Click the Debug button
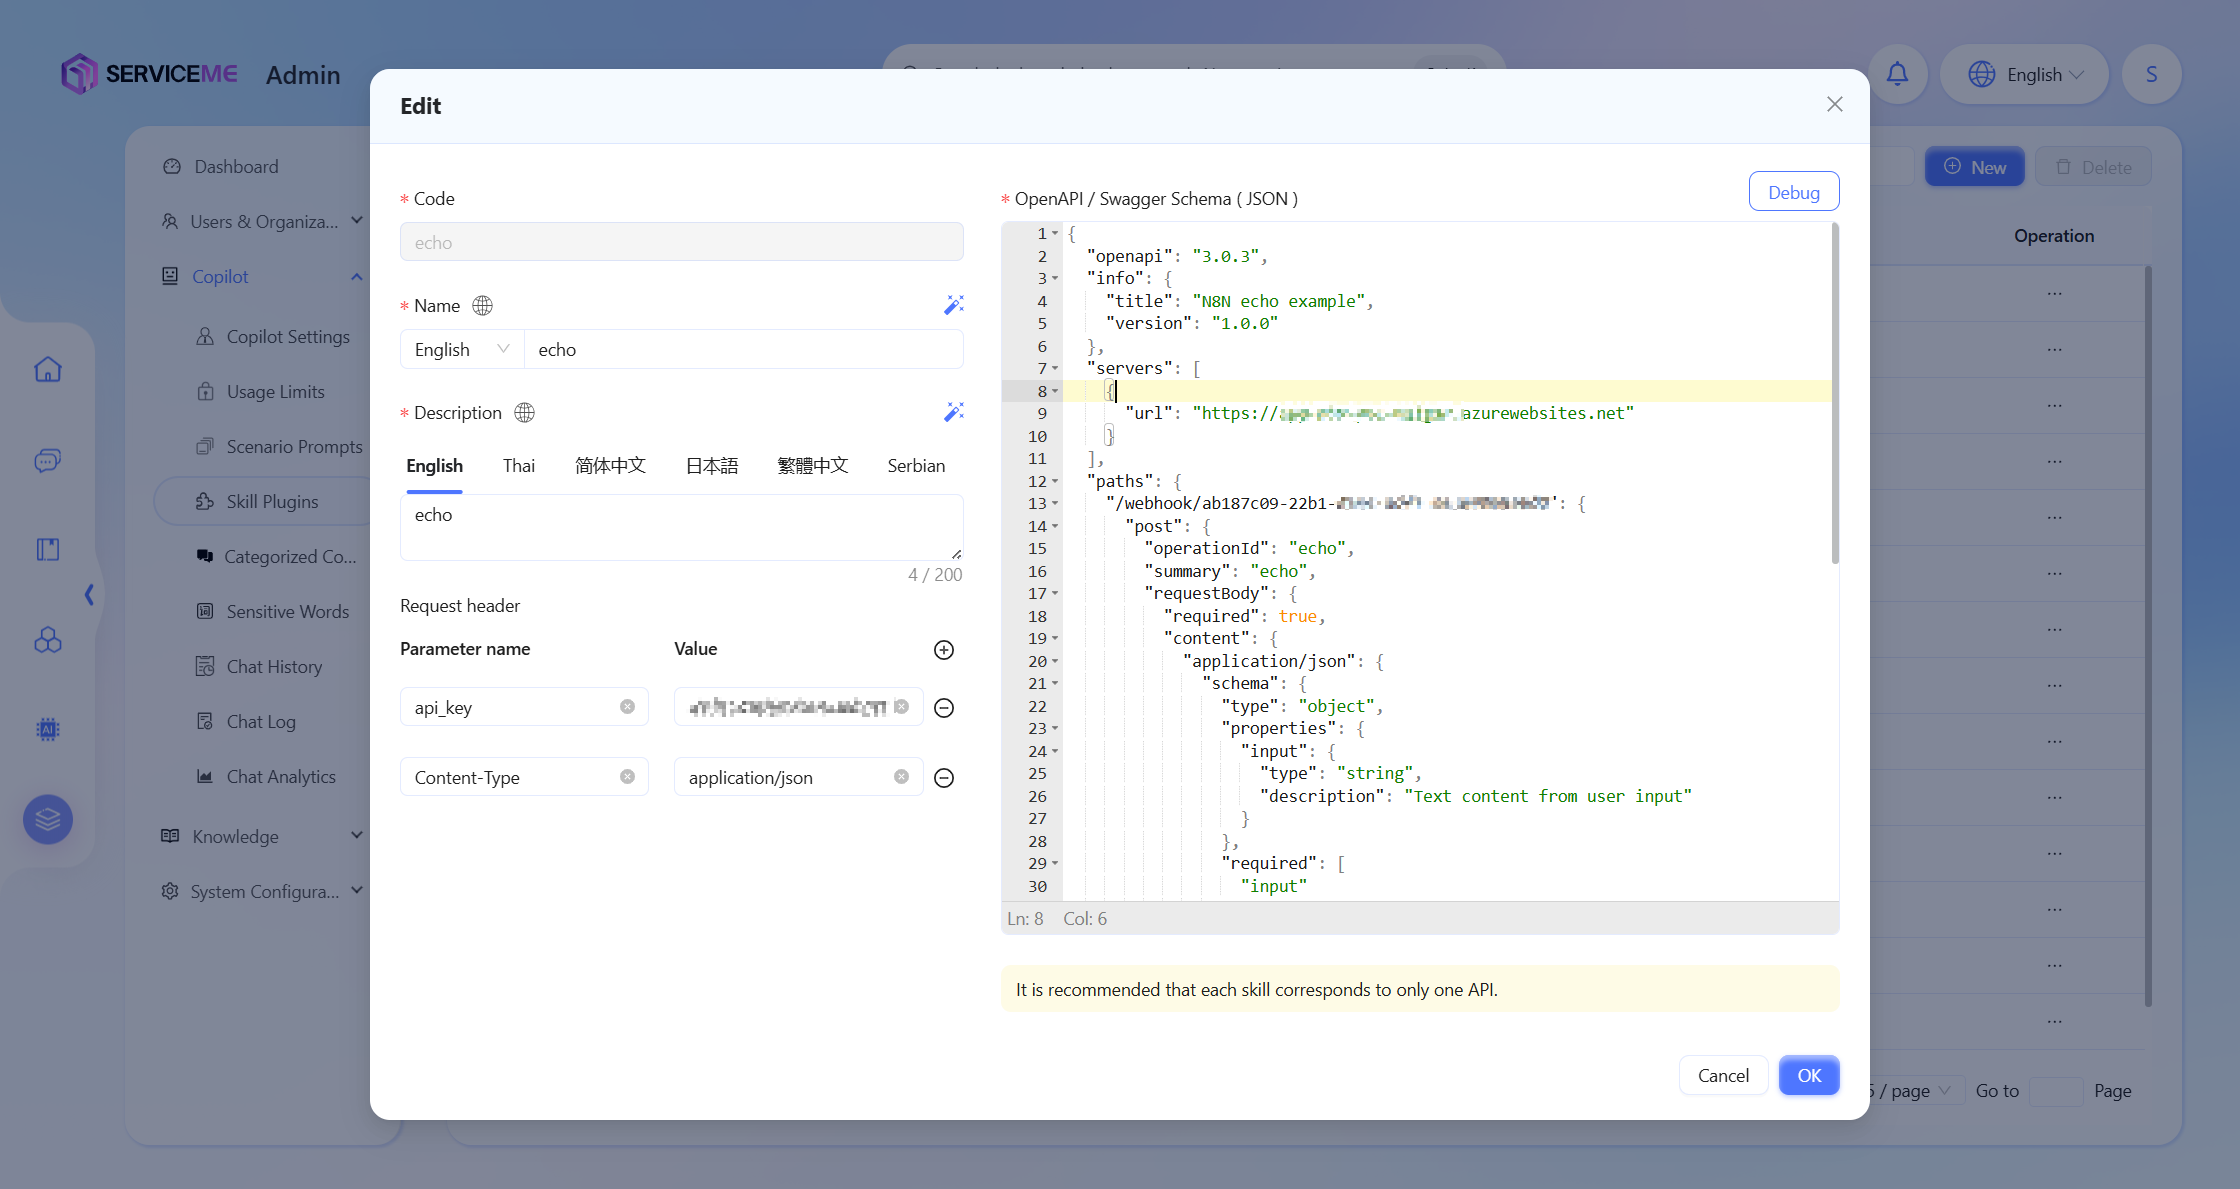The height and width of the screenshot is (1189, 2240). (x=1794, y=192)
